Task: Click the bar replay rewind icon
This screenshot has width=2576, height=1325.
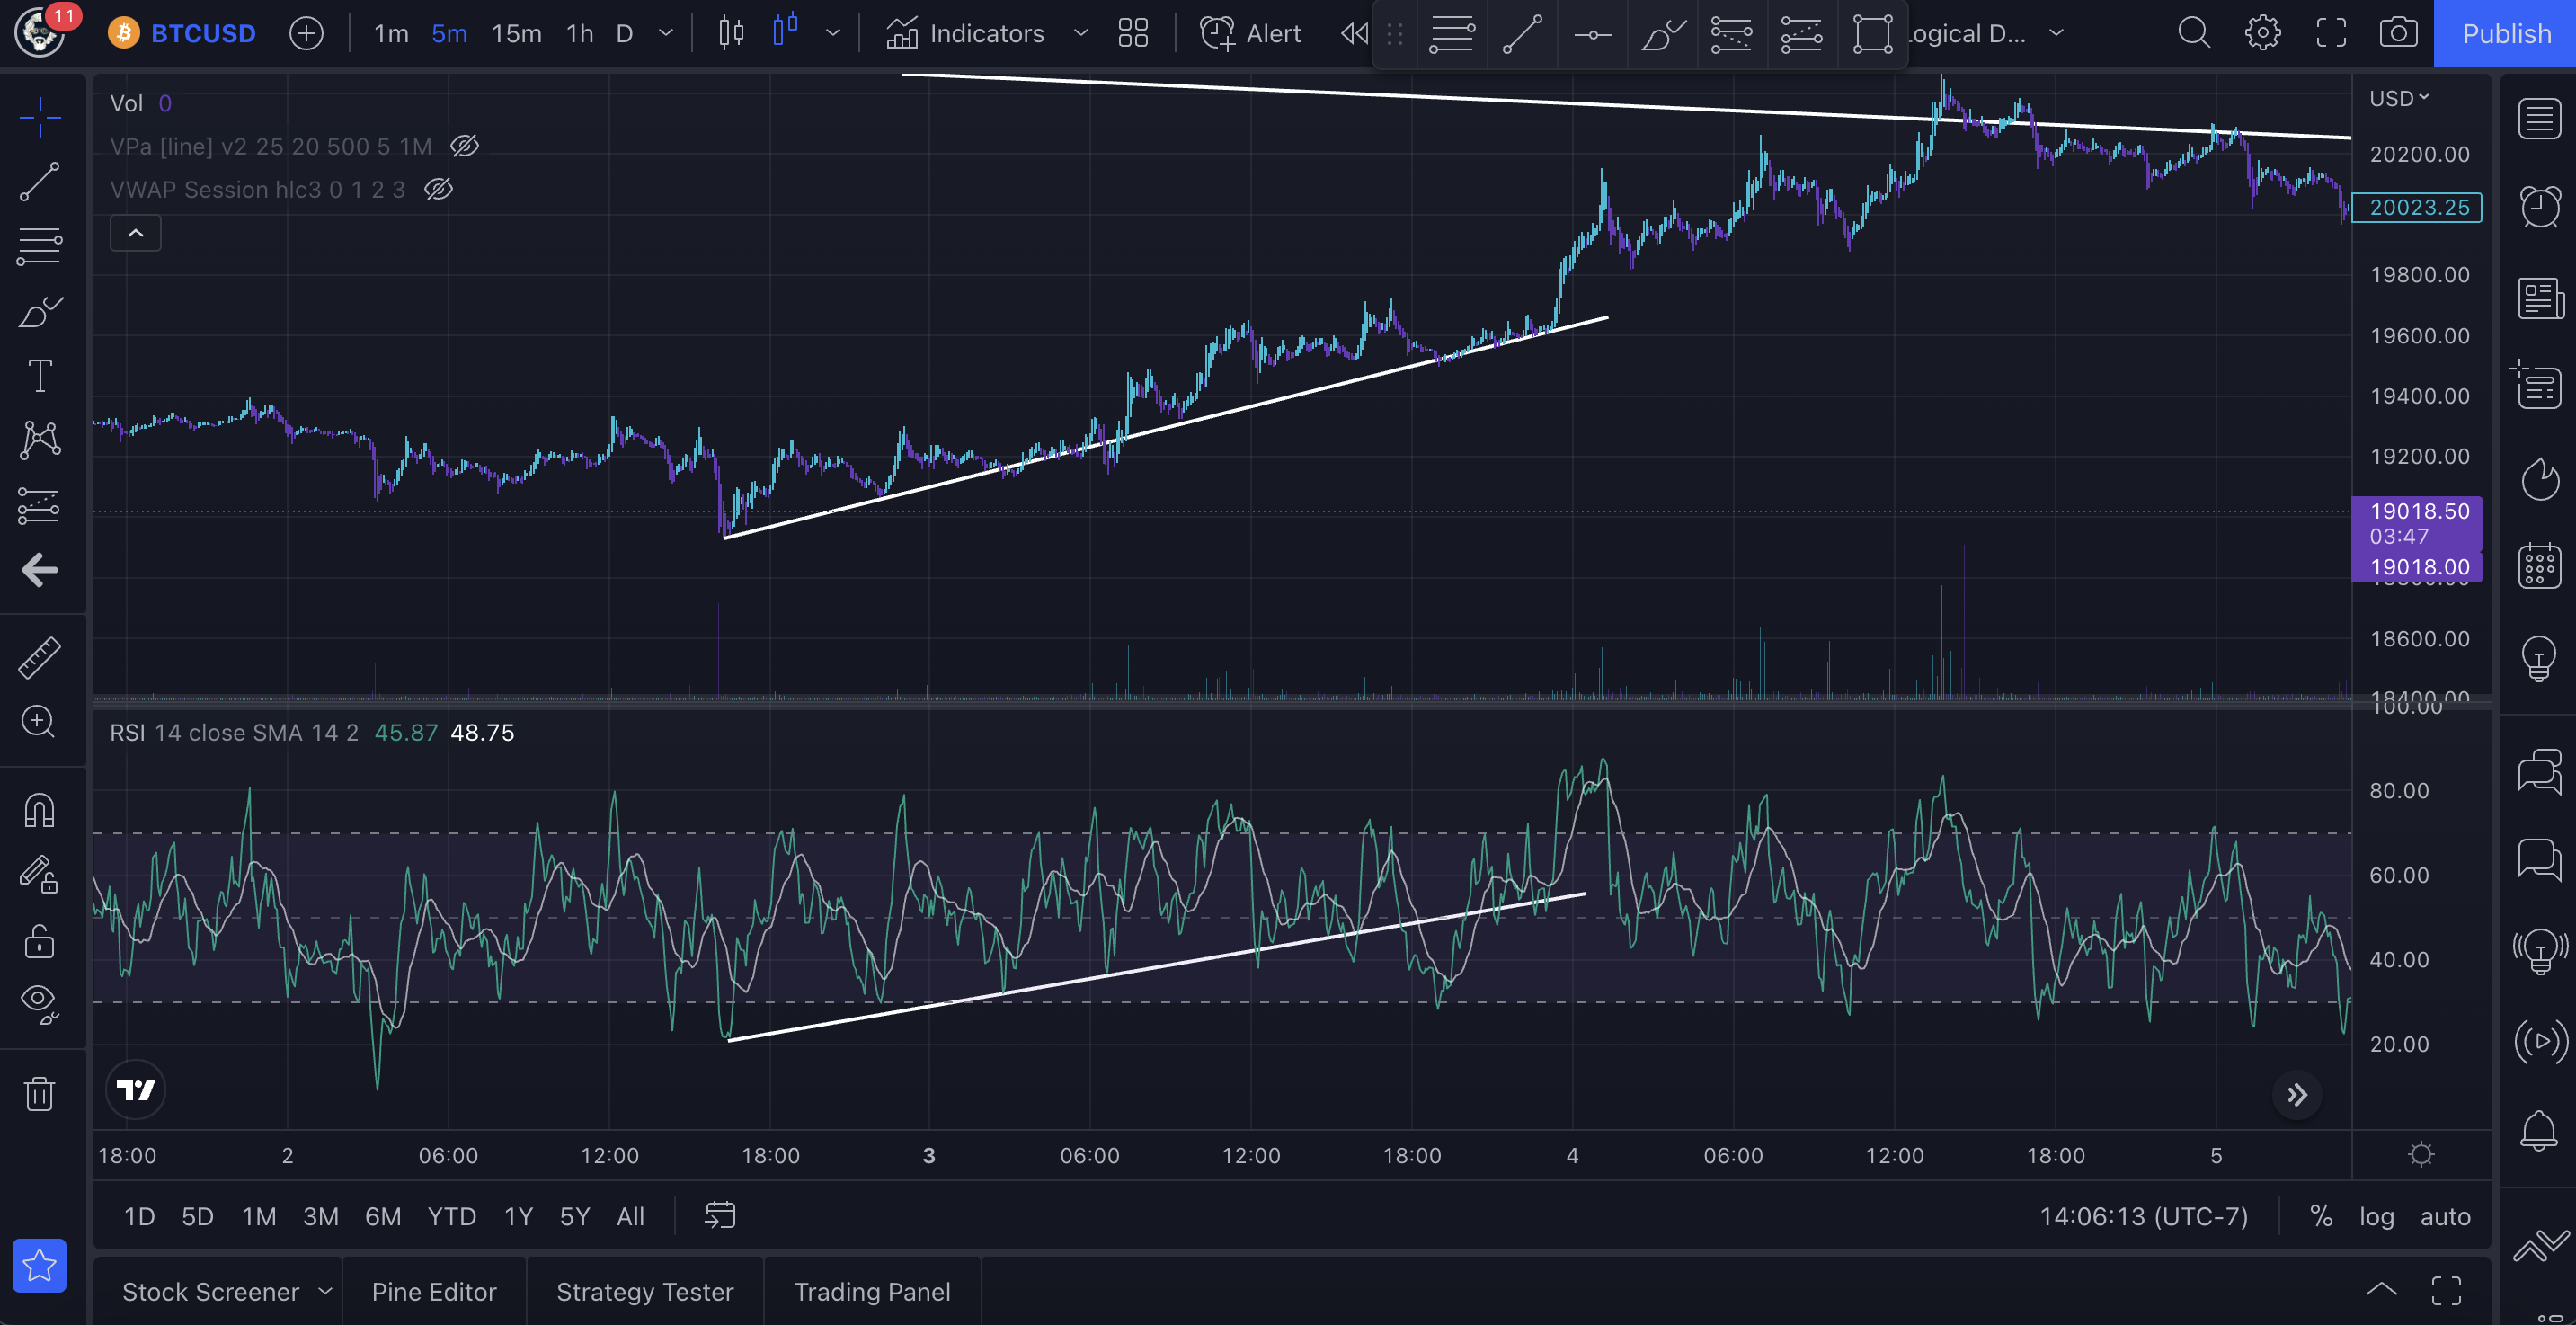Action: pyautogui.click(x=1355, y=33)
